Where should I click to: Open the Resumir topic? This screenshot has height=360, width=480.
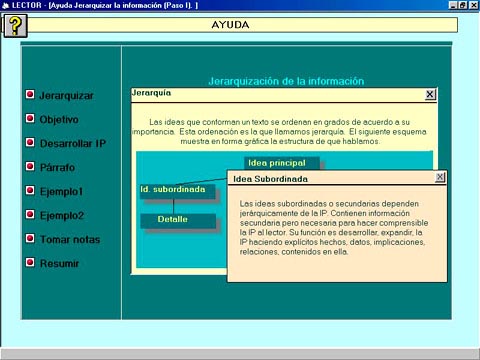[x=59, y=264]
